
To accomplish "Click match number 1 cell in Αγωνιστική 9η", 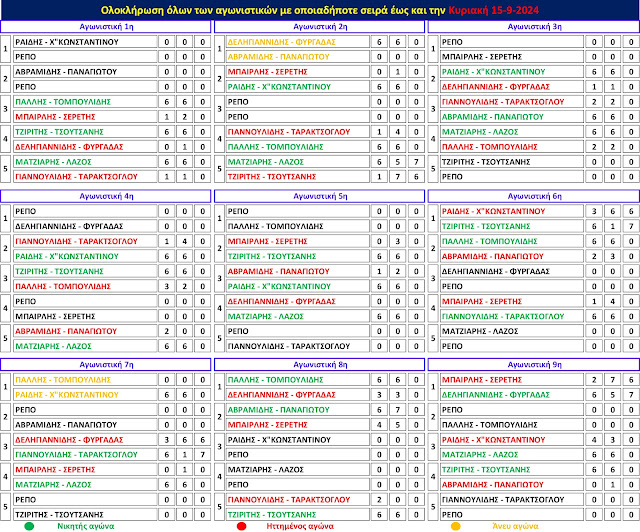I will tap(433, 387).
